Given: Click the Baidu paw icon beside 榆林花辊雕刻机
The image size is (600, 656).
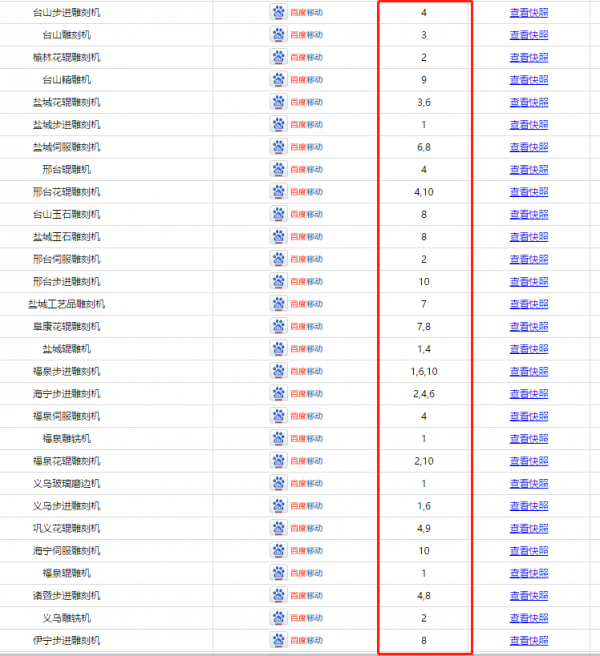Looking at the screenshot, I should click(x=278, y=57).
